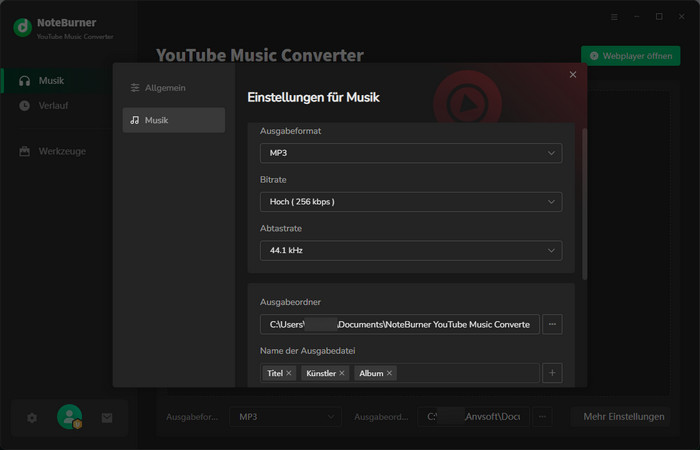This screenshot has width=700, height=450.
Task: Click the settings dialog scrollbar
Action: coord(584,204)
